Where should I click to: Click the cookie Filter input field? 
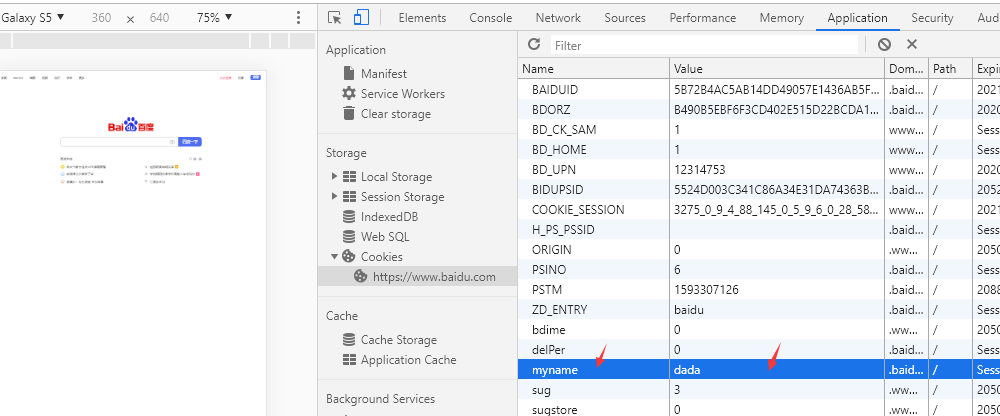[x=703, y=45]
